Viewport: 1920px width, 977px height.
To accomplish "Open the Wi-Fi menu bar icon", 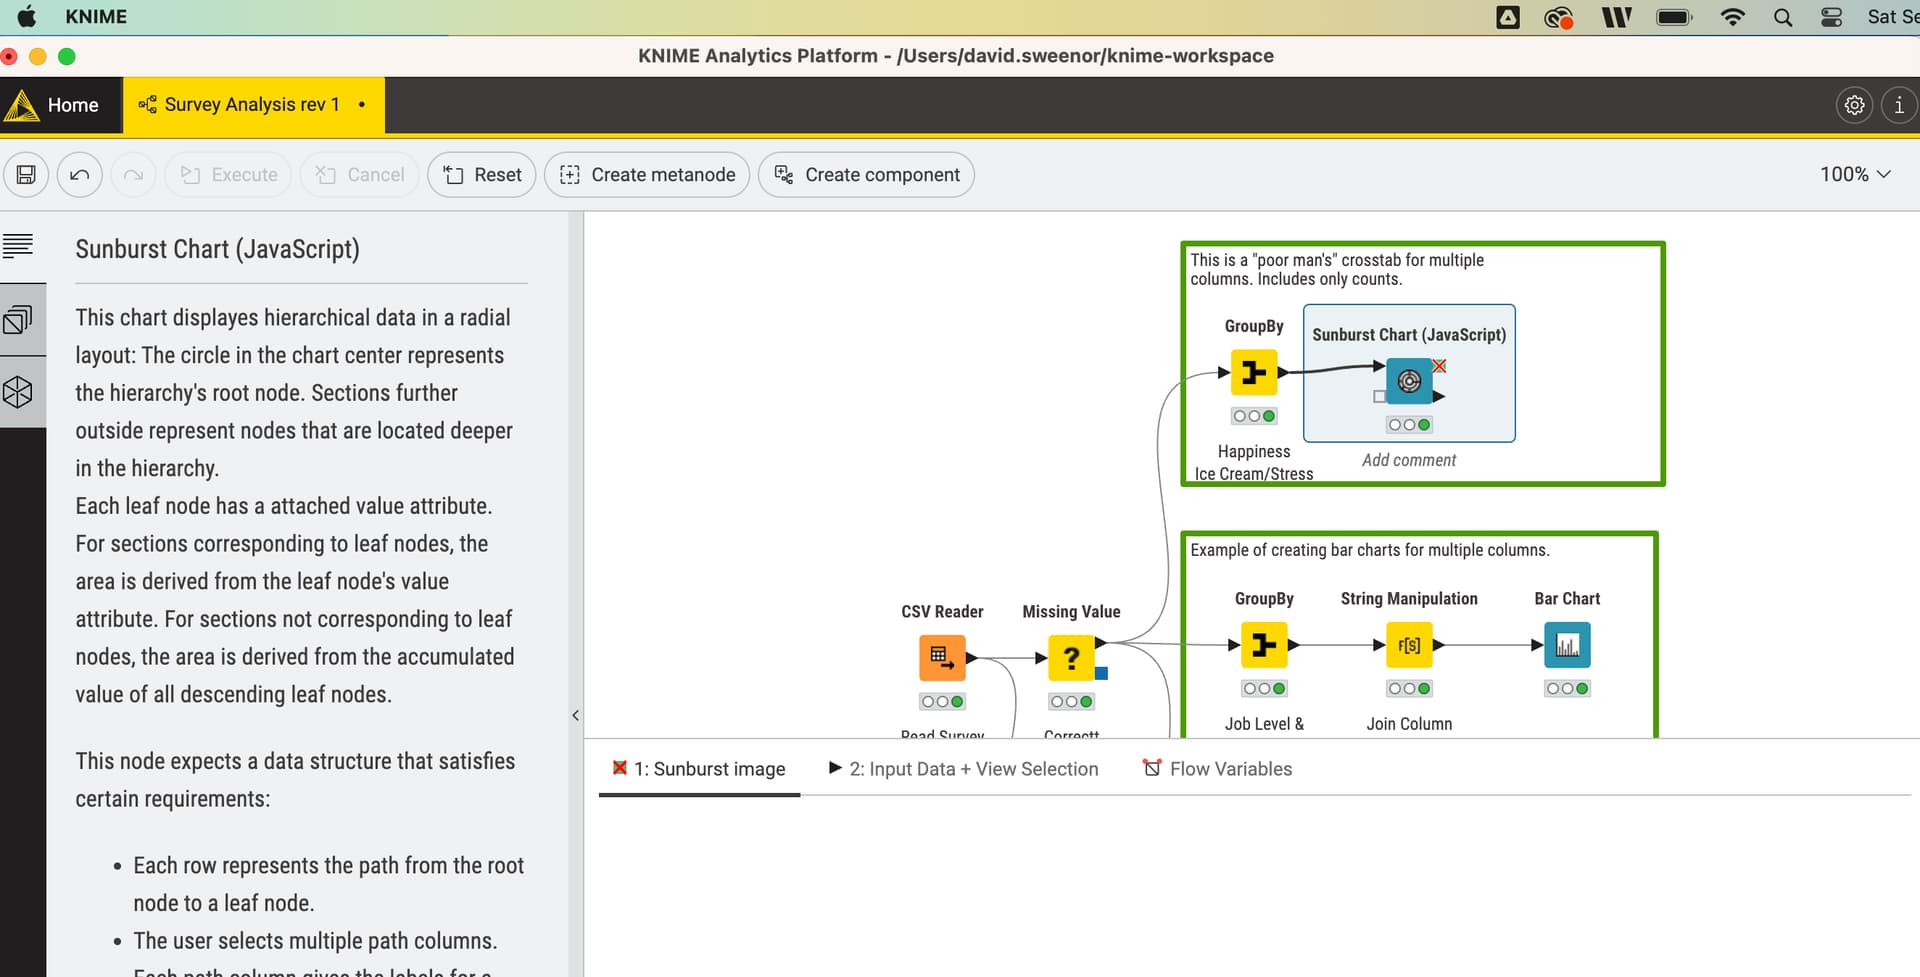I will [x=1733, y=17].
